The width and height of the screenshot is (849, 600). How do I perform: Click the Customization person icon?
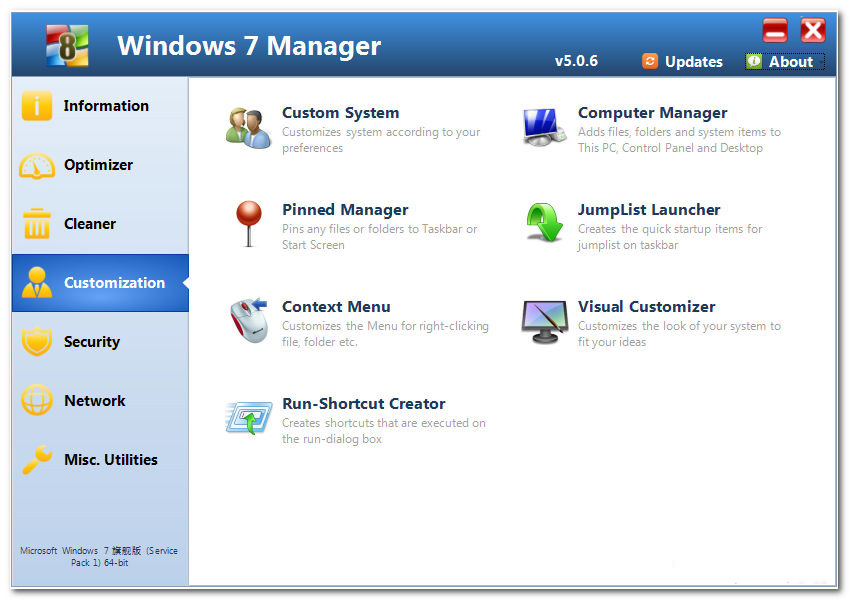[x=36, y=283]
